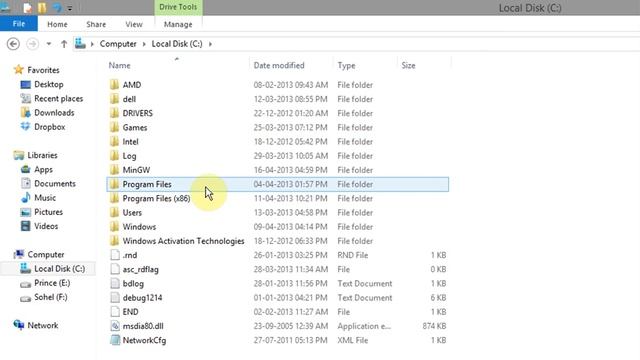Open the recent locations dropdown arrow

[49, 44]
